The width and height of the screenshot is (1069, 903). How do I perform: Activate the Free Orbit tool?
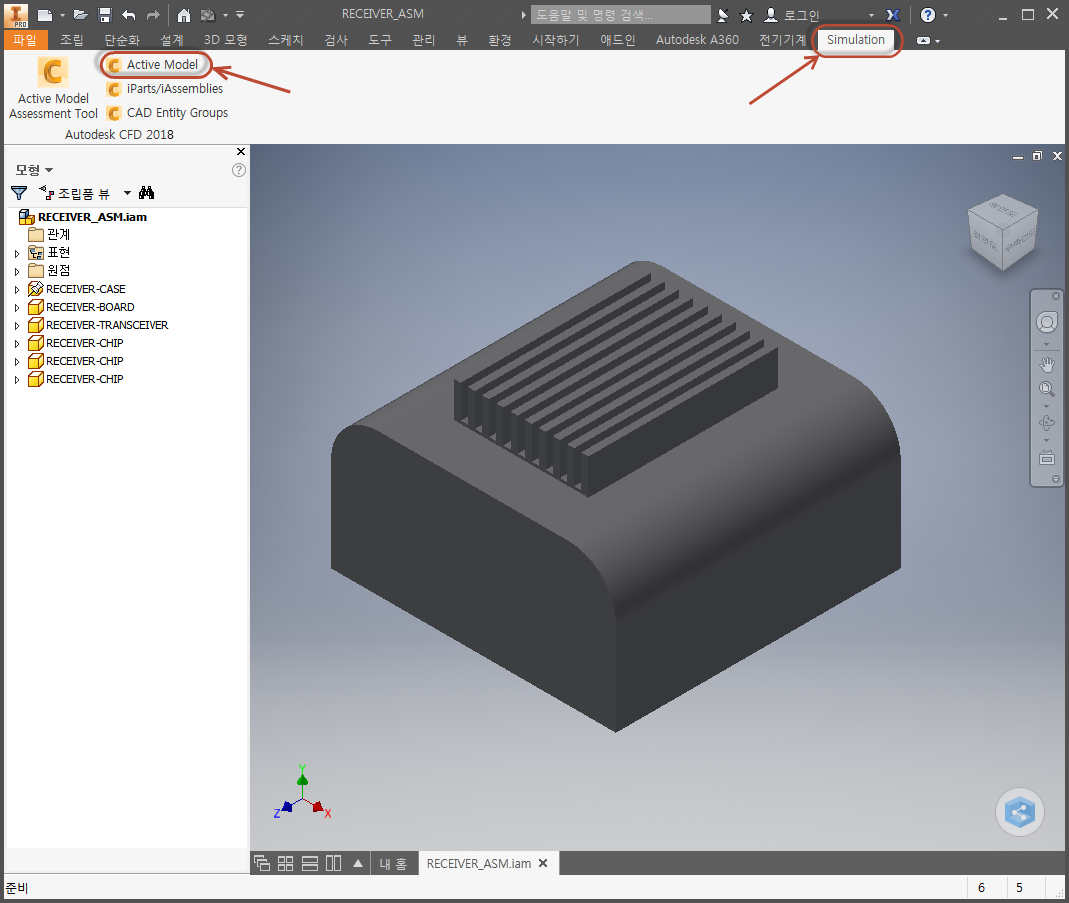[1047, 423]
